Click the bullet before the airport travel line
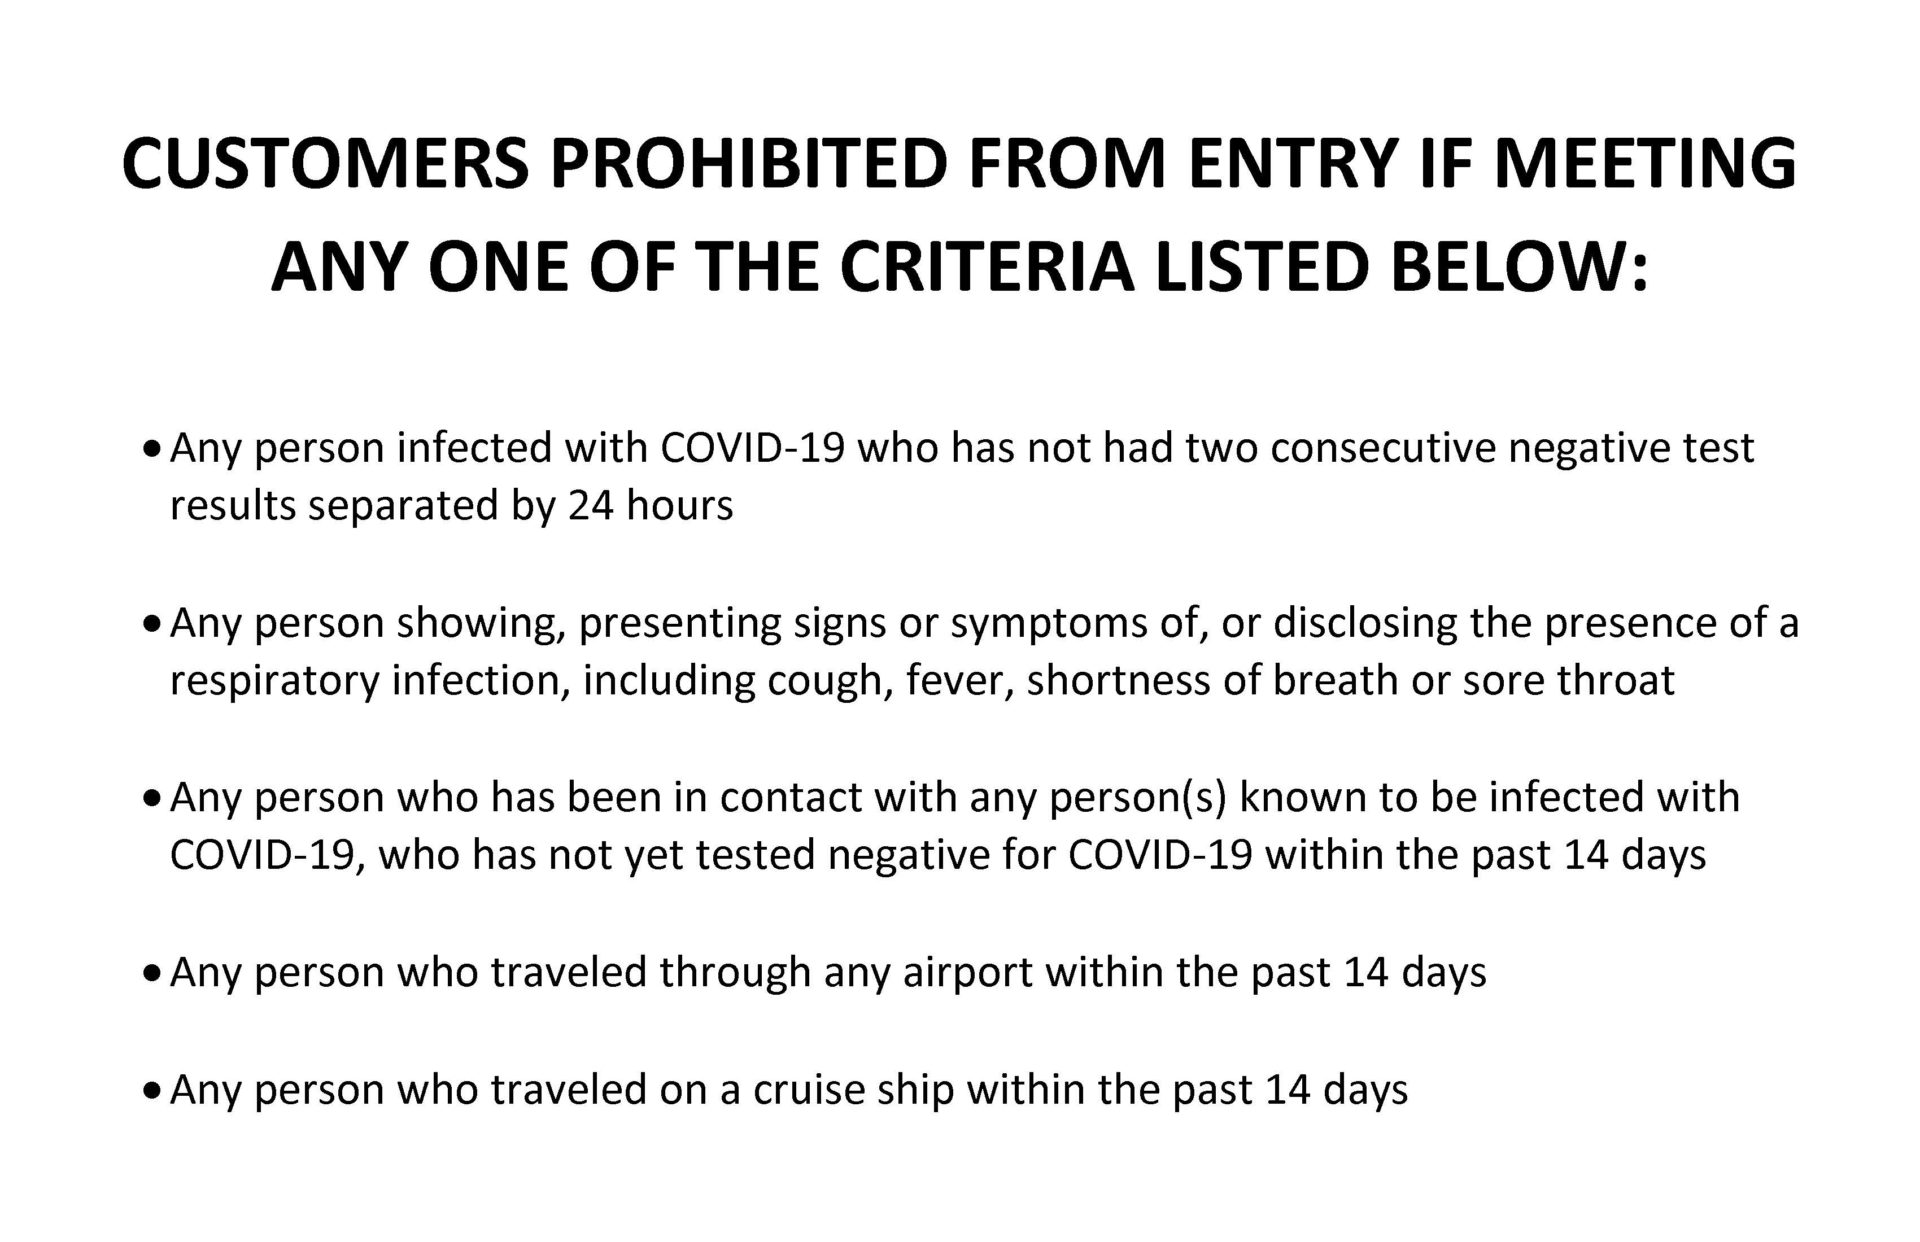The height and width of the screenshot is (1242, 1920). [x=151, y=973]
